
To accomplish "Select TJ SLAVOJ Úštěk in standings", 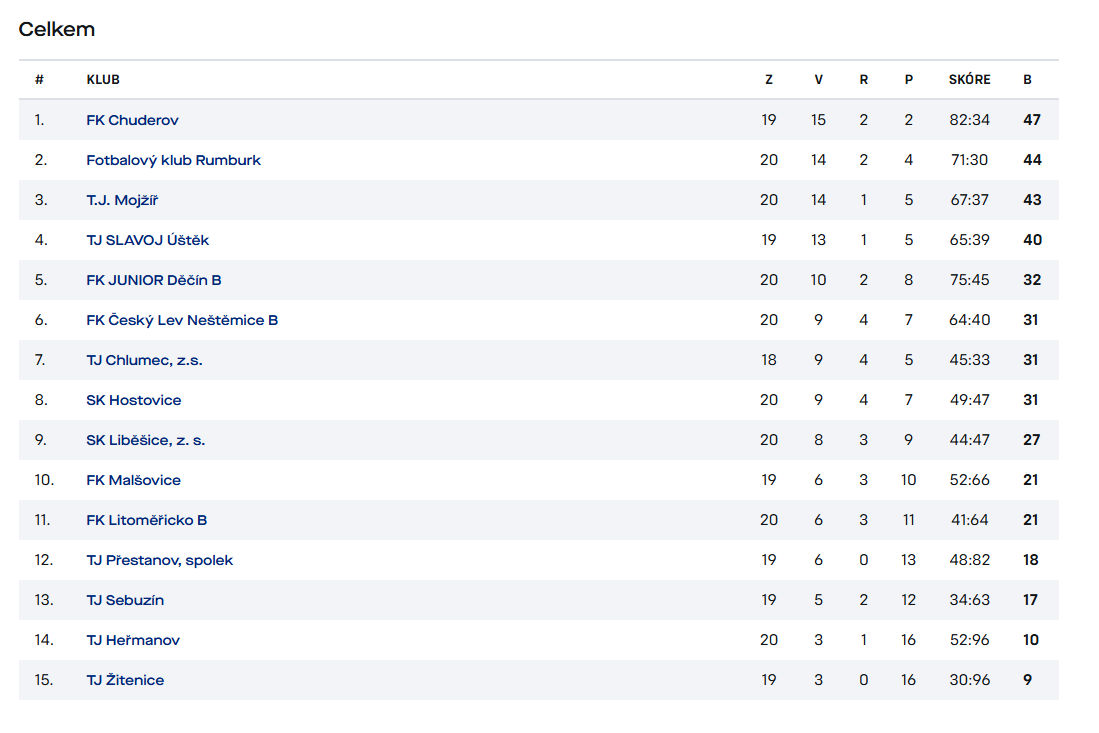I will tap(147, 240).
